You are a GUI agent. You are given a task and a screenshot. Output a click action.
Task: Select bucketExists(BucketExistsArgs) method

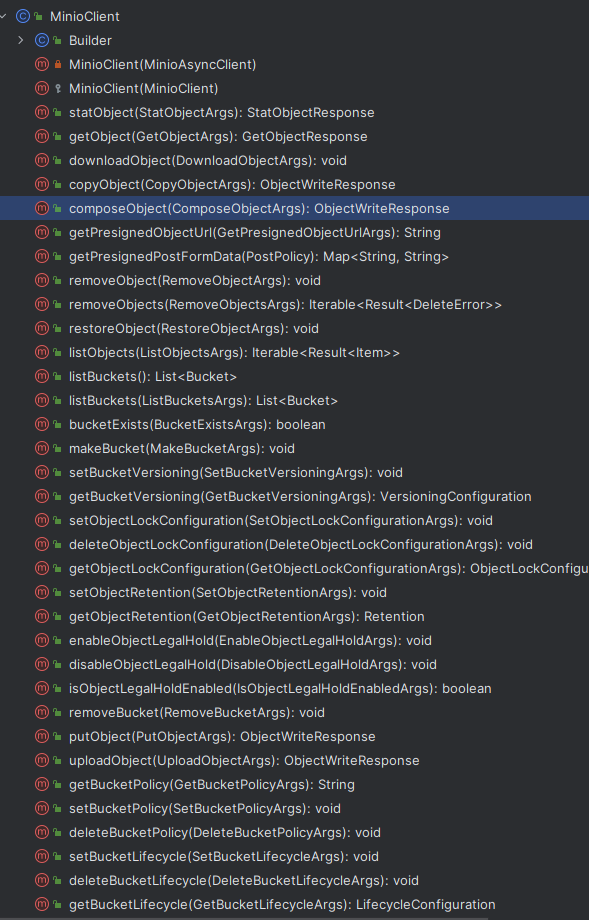[197, 425]
